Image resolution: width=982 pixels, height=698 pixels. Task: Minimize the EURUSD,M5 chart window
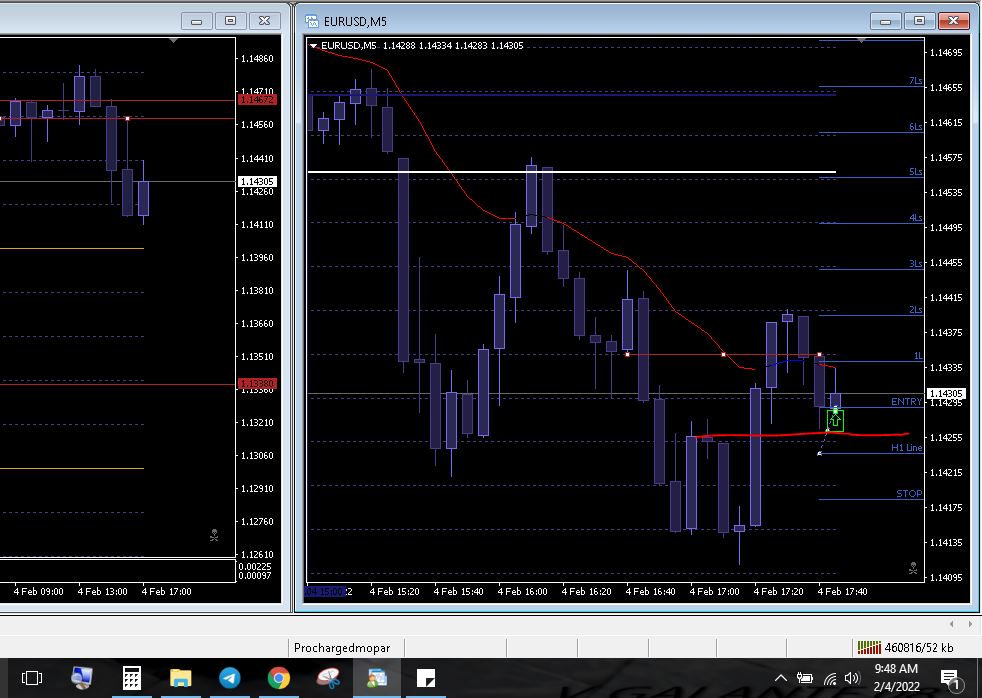(886, 21)
